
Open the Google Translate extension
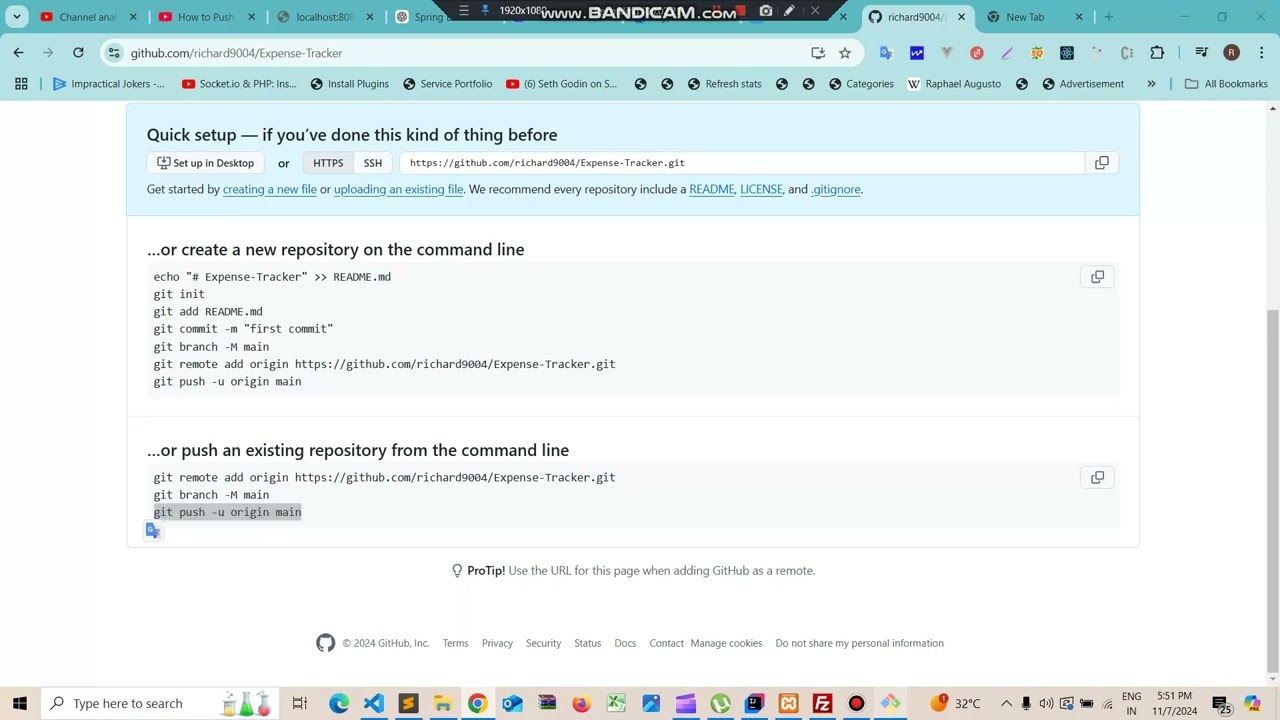(886, 53)
